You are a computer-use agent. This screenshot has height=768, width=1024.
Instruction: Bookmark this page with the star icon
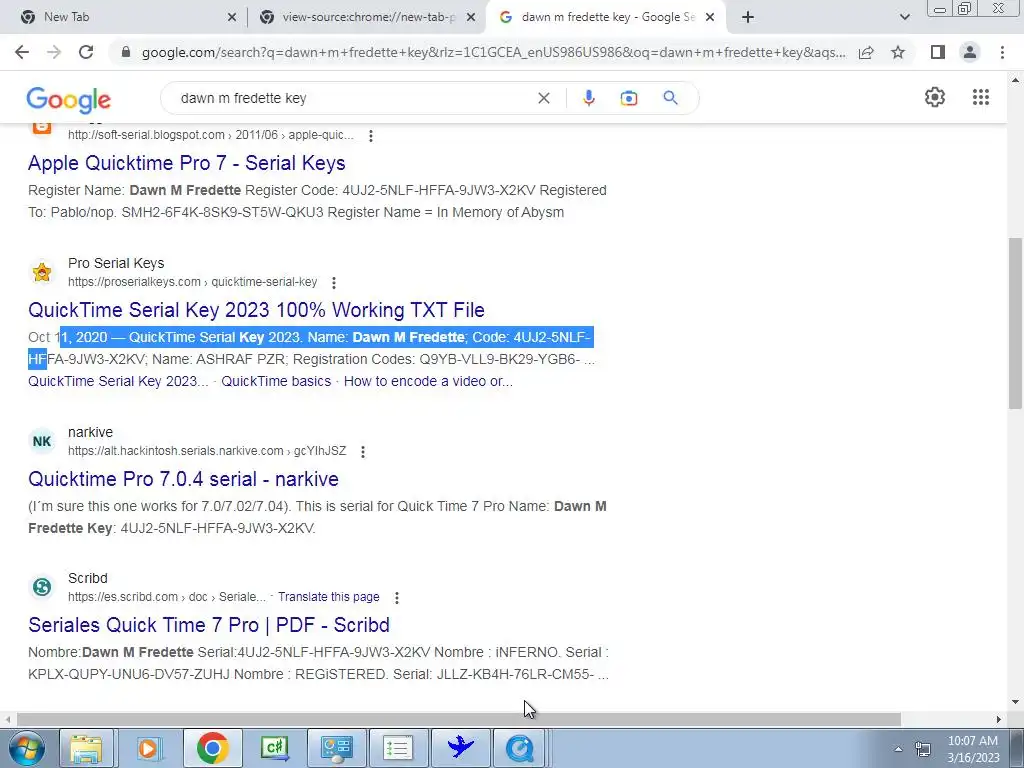[898, 52]
